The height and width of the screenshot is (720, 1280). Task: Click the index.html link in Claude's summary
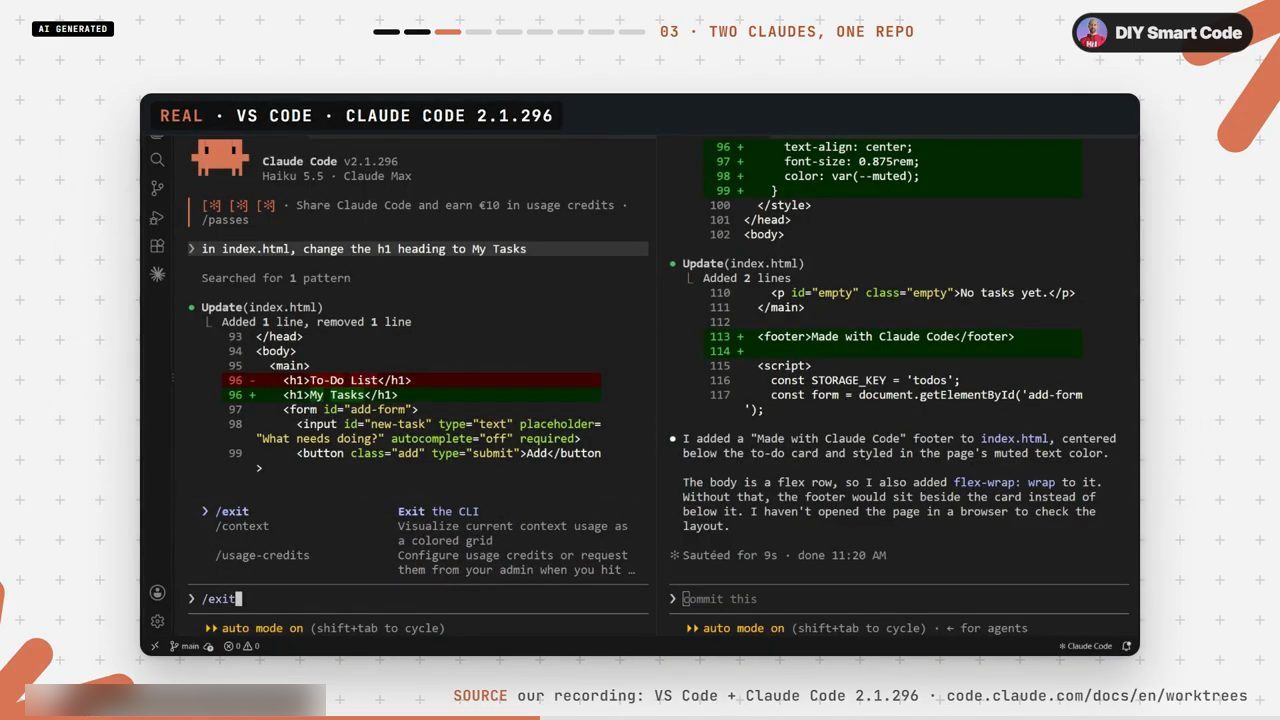[x=1015, y=438]
